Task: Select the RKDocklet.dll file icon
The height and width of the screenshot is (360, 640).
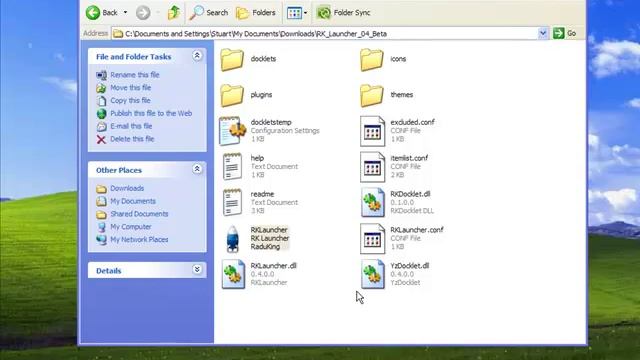Action: (x=373, y=202)
